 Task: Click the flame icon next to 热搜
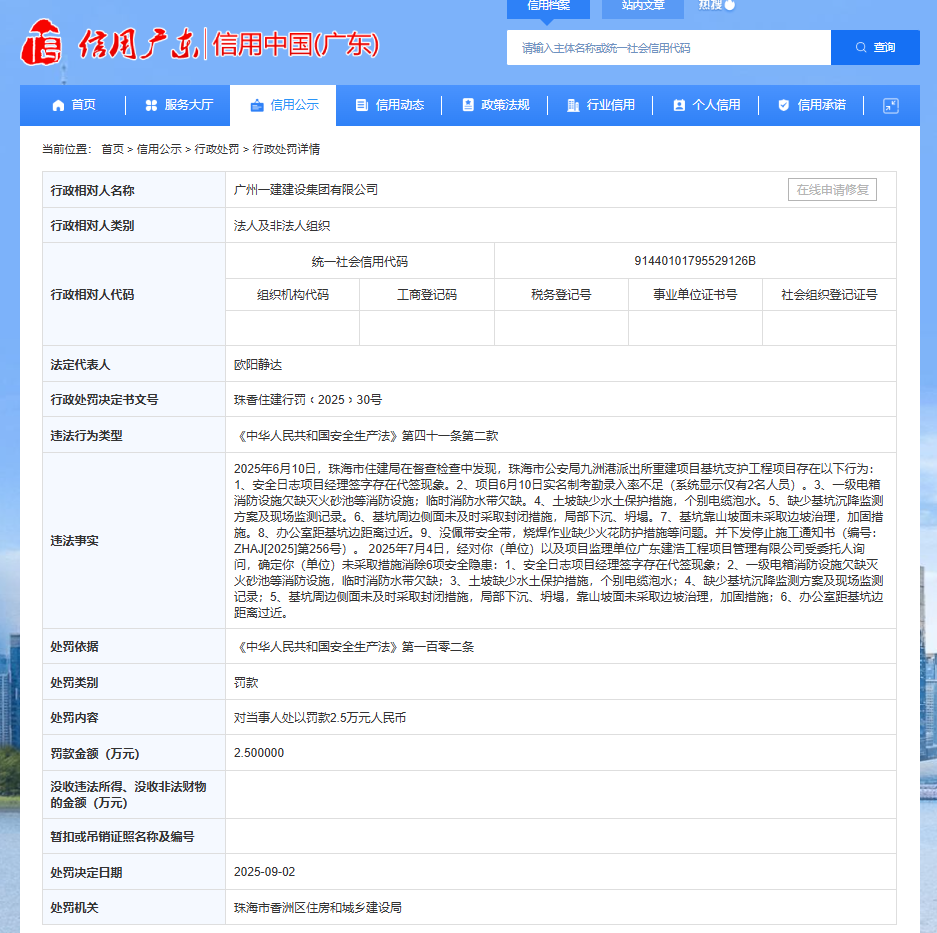click(730, 5)
